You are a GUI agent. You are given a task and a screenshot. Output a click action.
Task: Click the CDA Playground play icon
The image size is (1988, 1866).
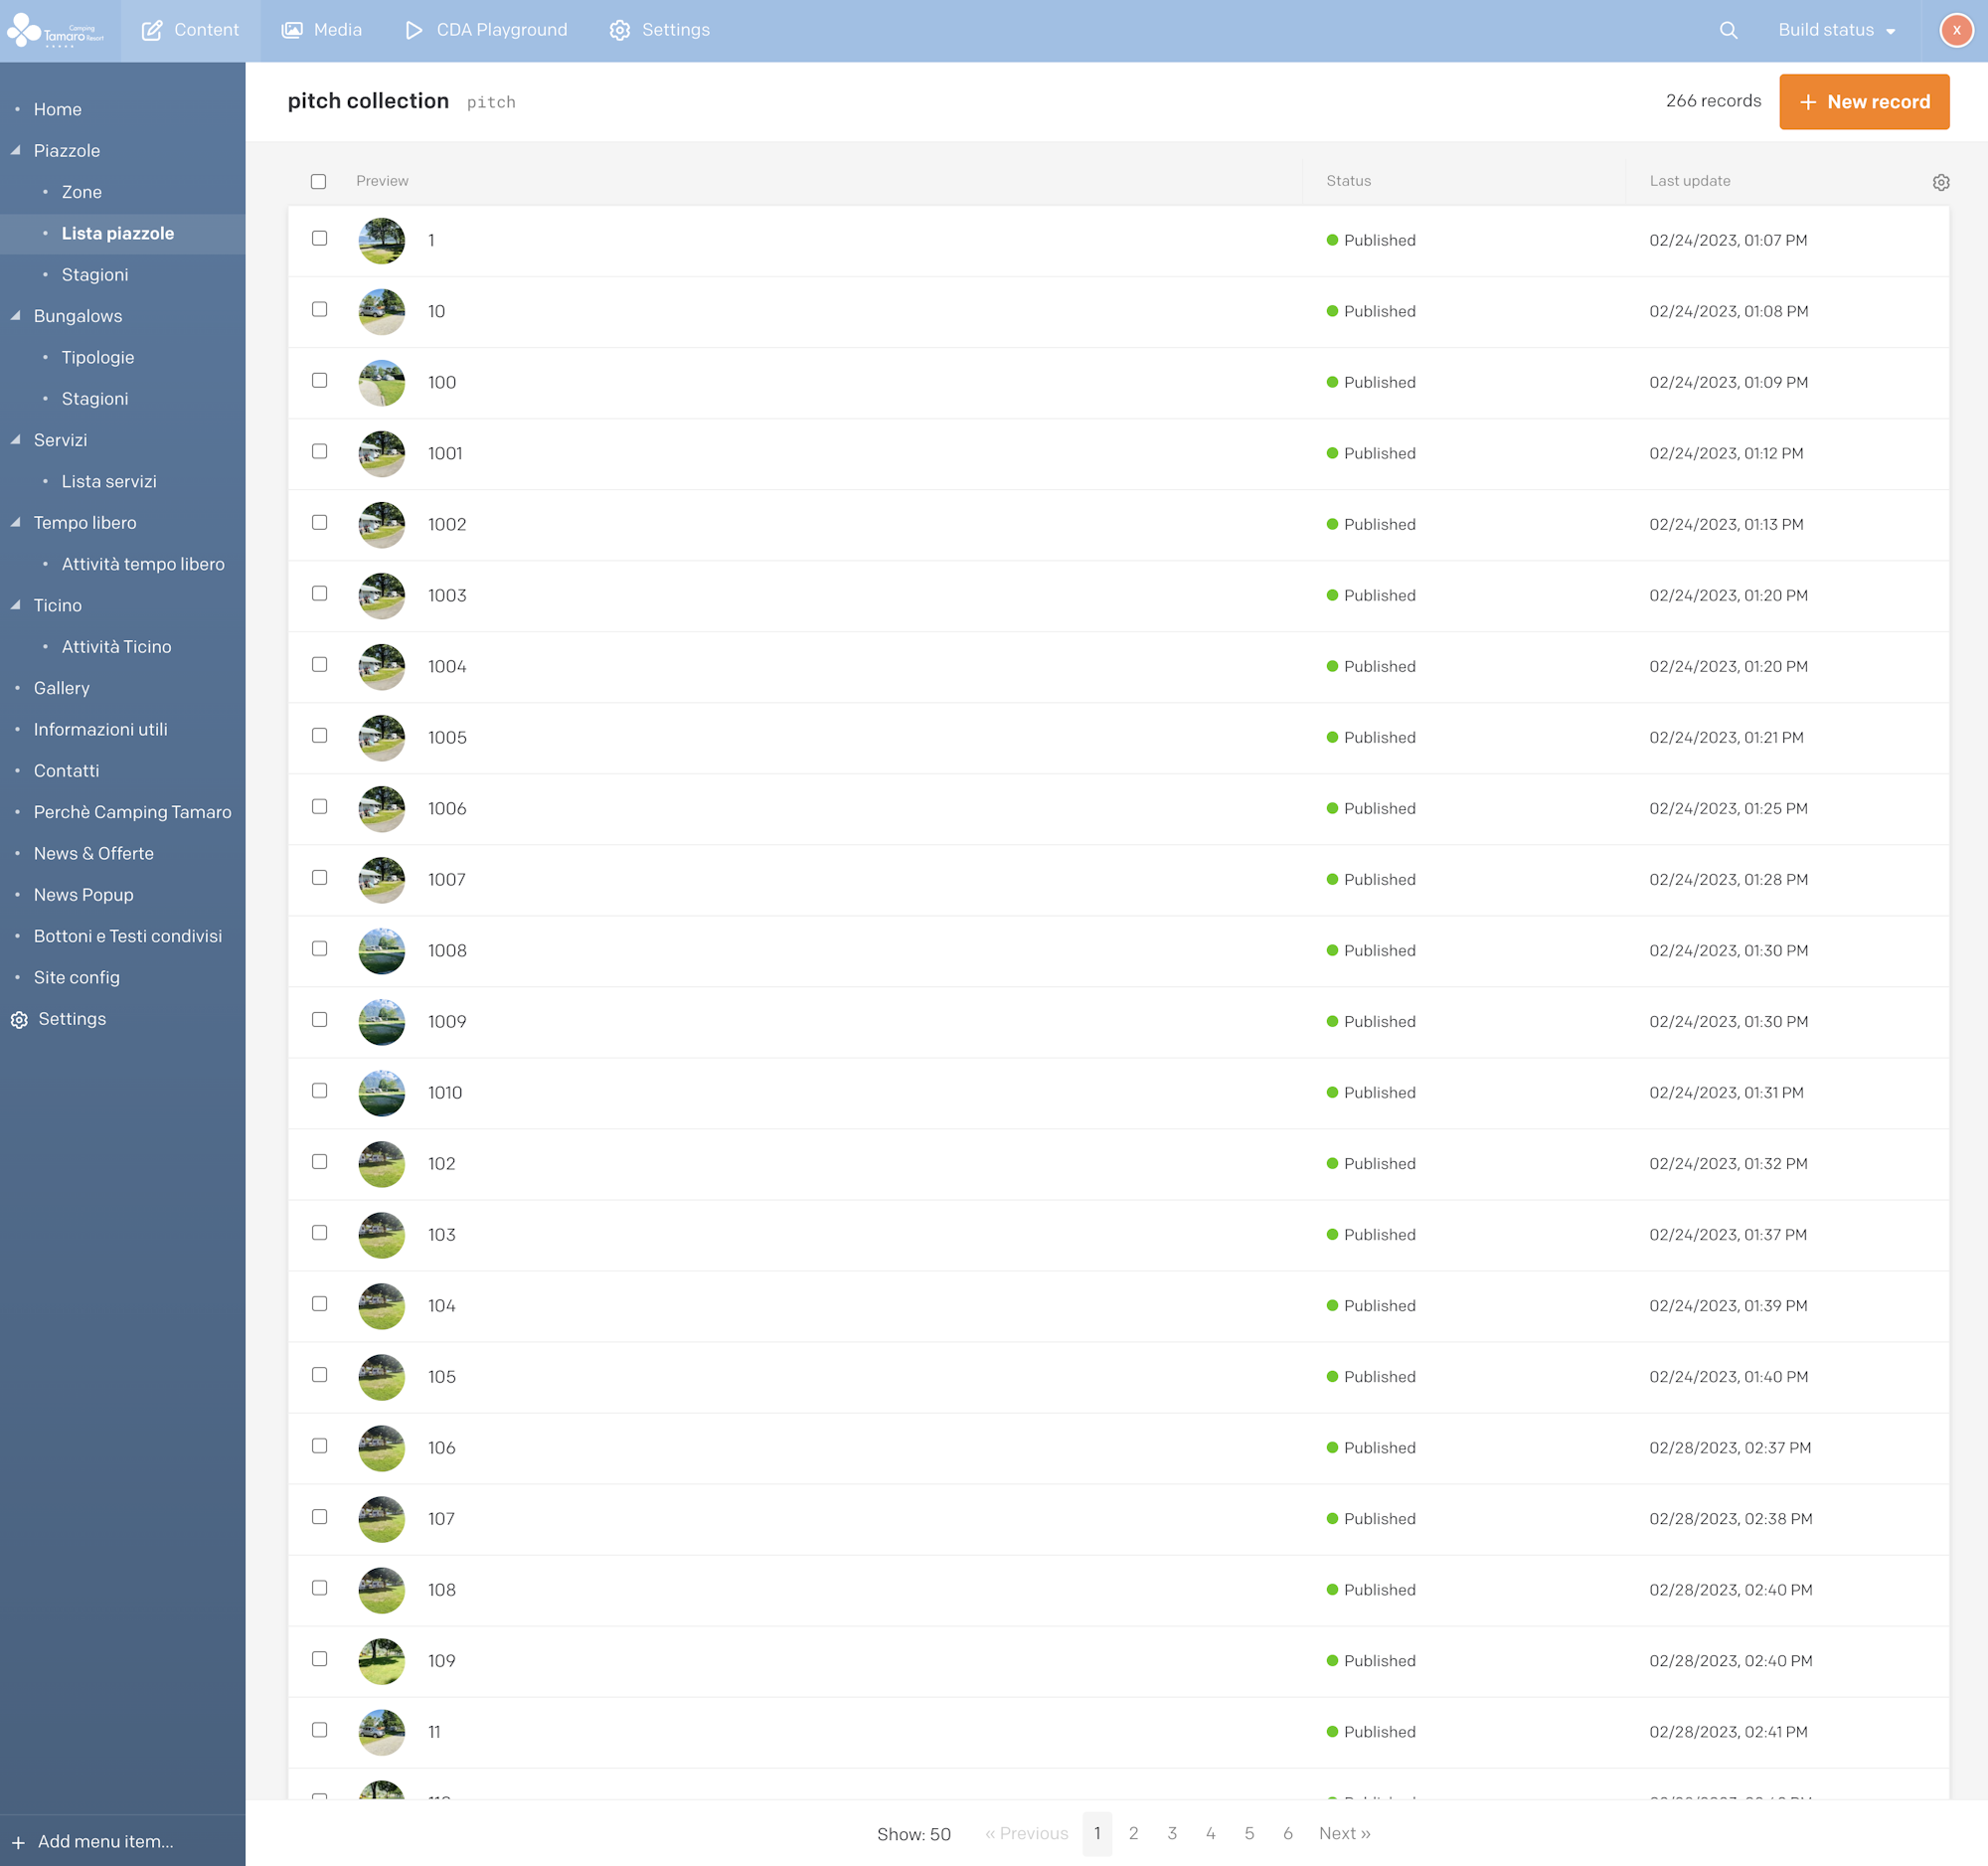tap(414, 30)
